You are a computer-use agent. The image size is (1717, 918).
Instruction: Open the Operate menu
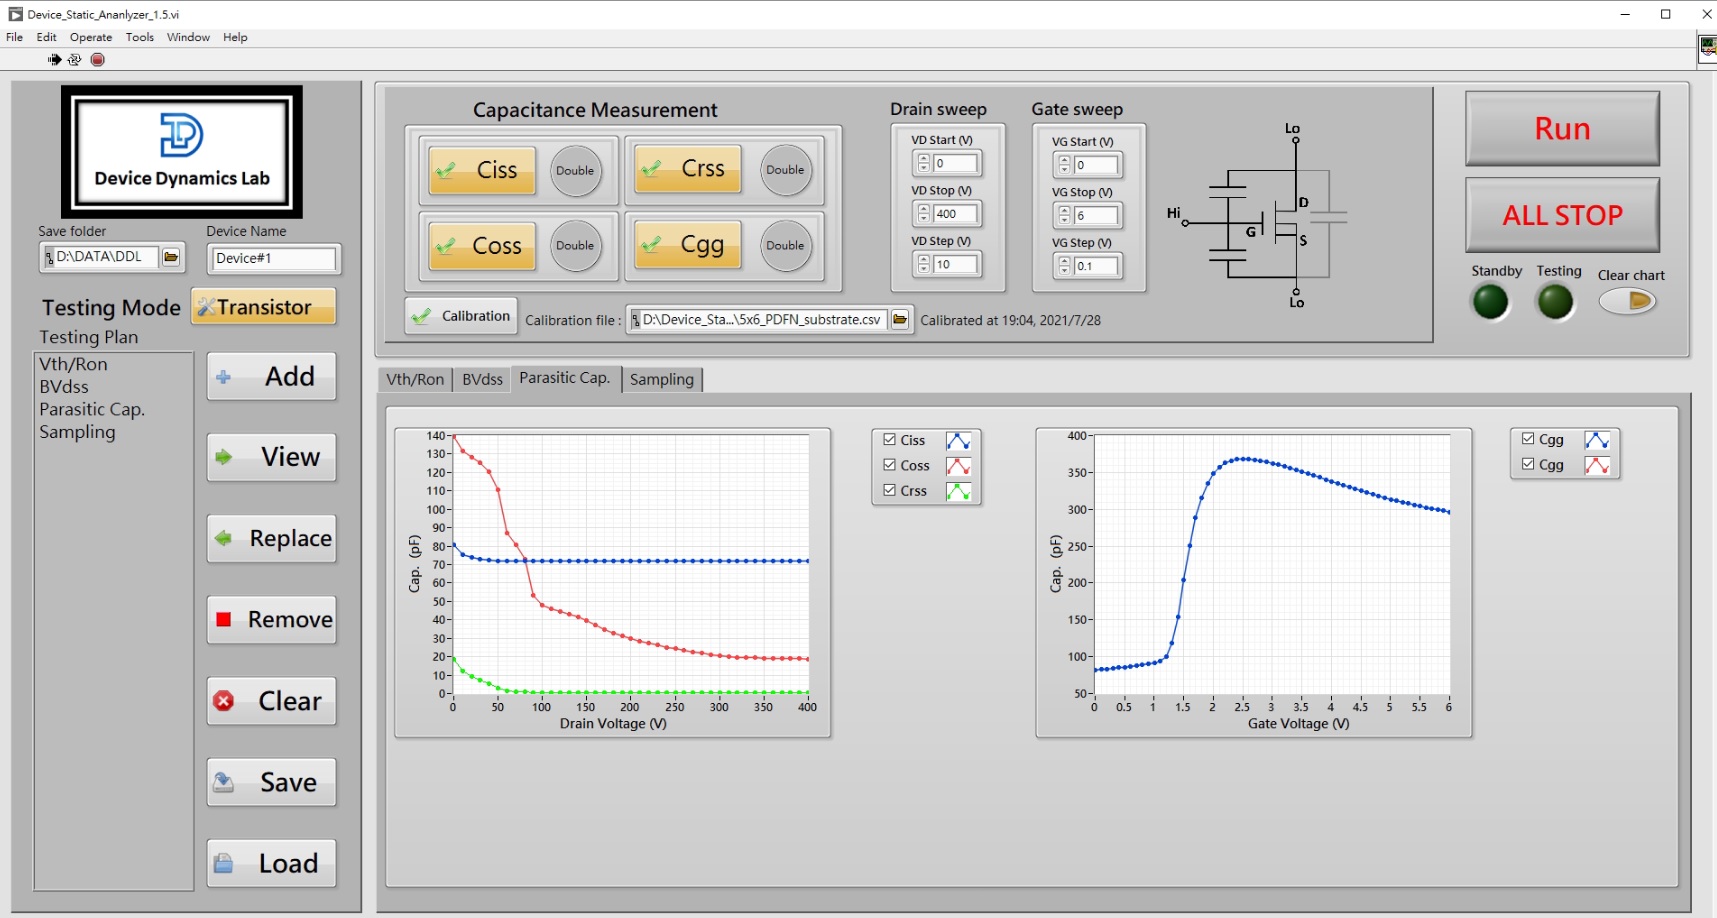click(x=91, y=37)
